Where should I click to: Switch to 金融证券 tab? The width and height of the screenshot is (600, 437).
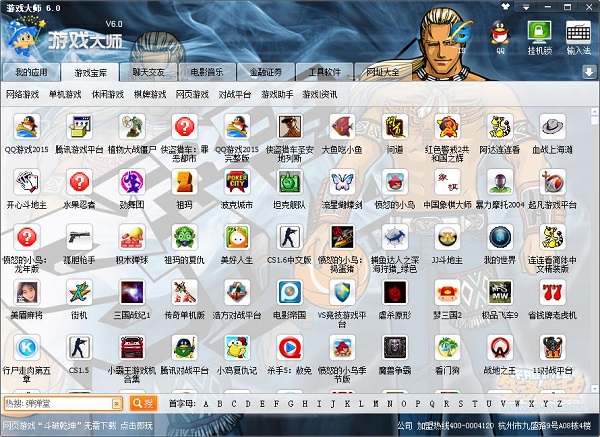coord(266,72)
